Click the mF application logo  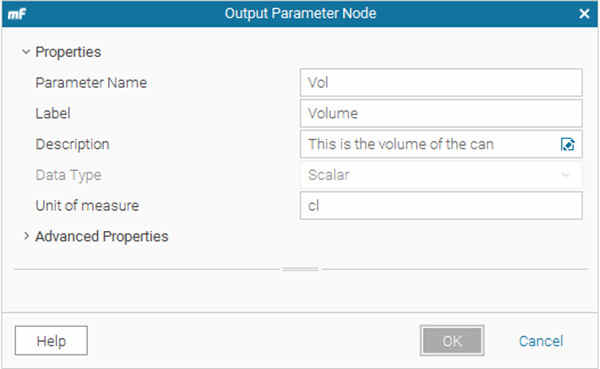point(16,14)
